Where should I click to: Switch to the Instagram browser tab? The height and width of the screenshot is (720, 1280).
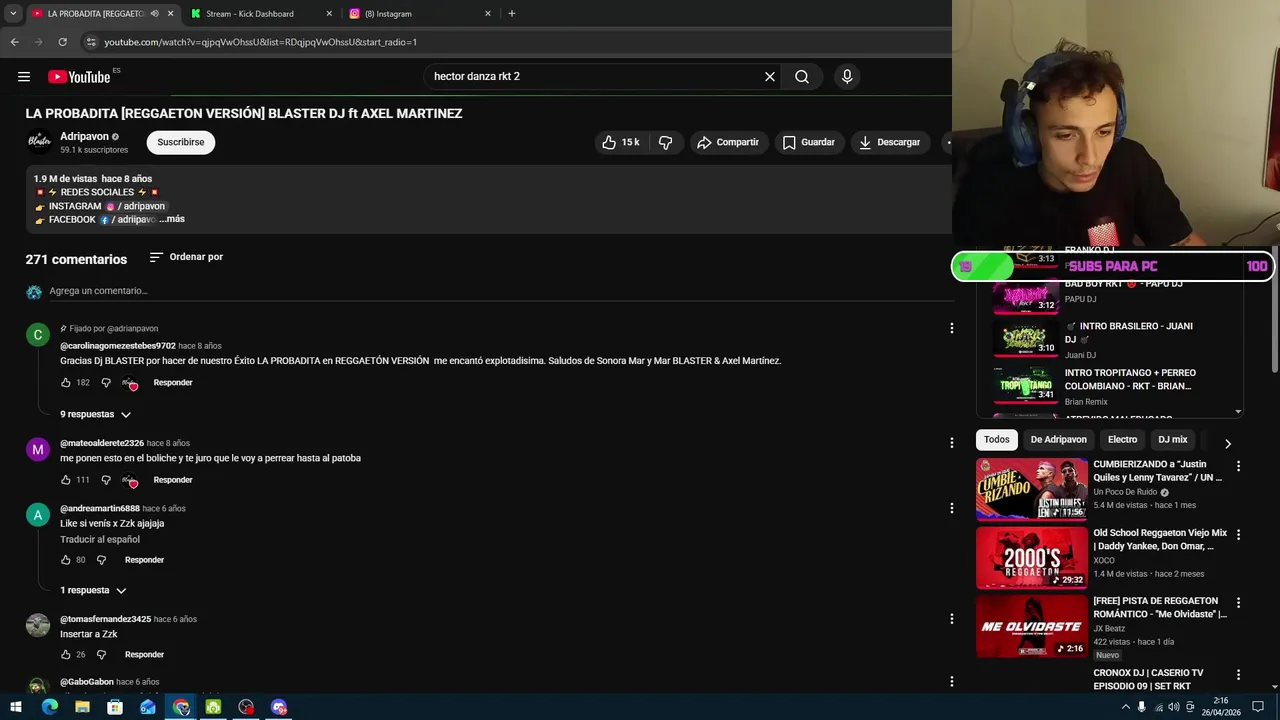(420, 14)
